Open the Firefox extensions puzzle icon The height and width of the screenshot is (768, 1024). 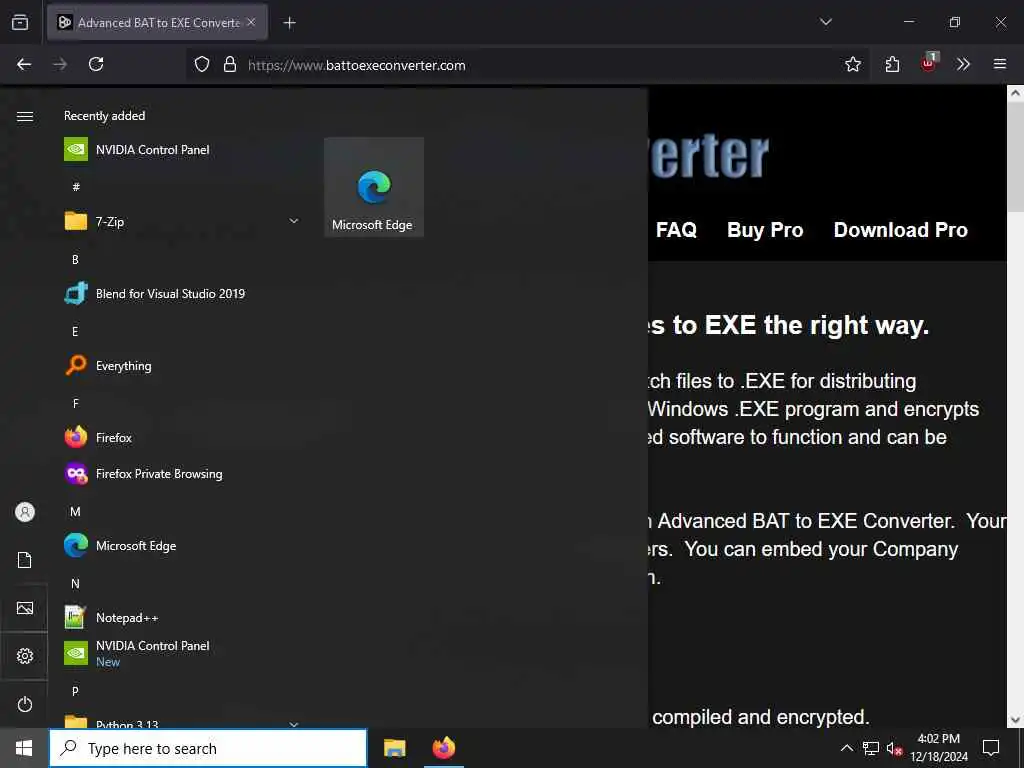pos(892,64)
